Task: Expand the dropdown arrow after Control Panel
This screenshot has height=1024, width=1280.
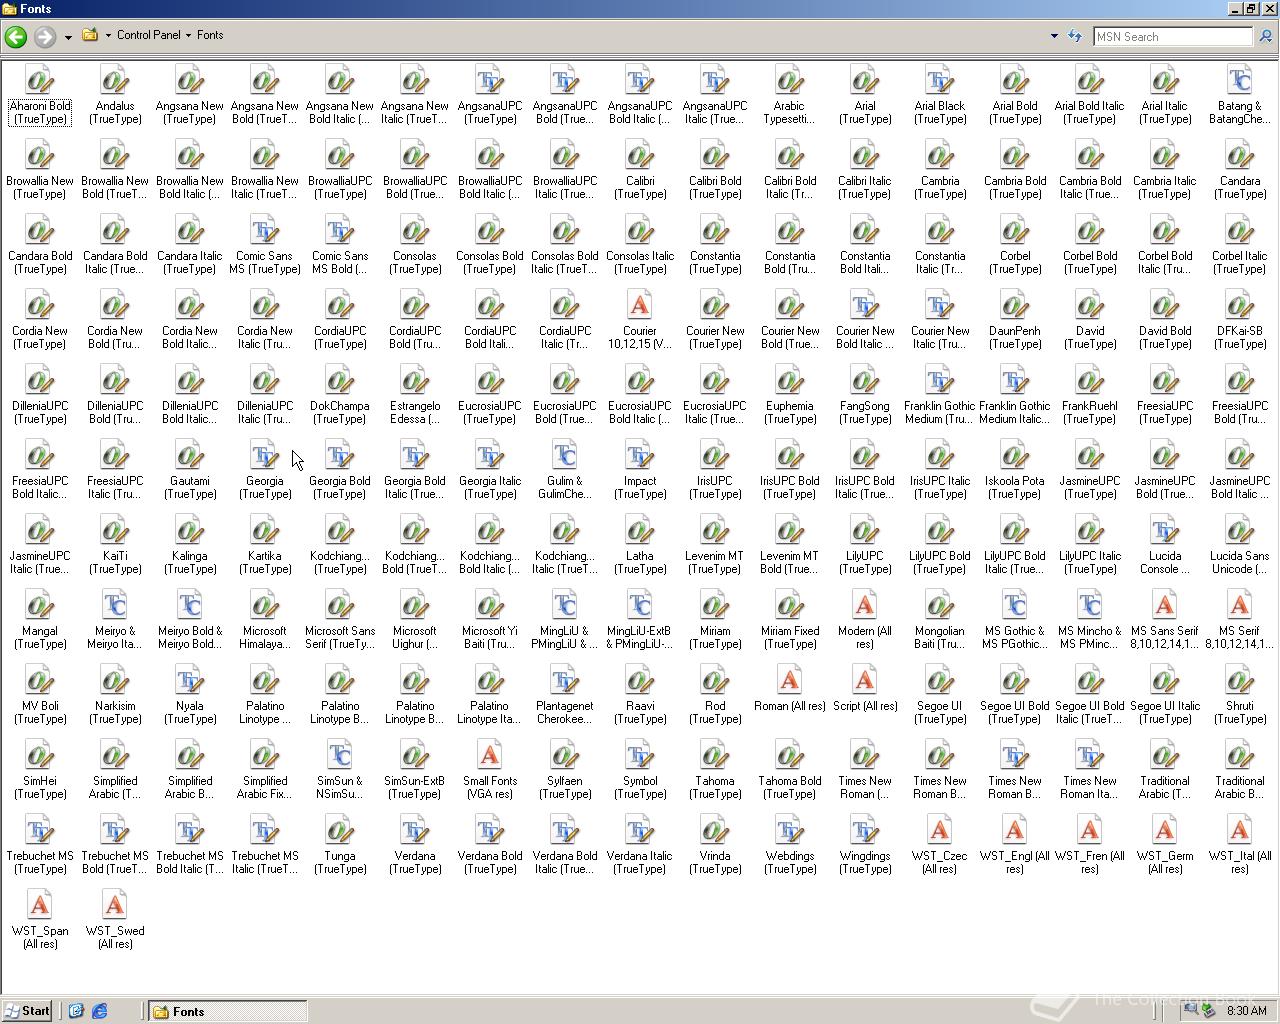Action: pos(188,36)
